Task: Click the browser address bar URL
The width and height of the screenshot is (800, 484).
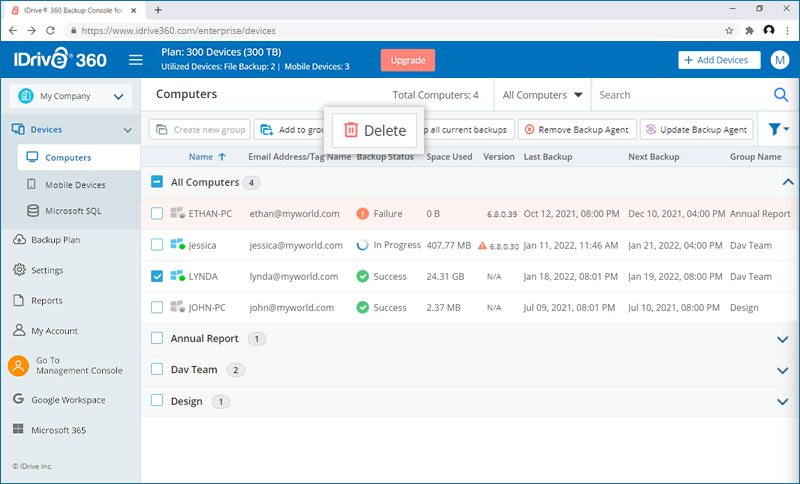Action: [x=179, y=31]
